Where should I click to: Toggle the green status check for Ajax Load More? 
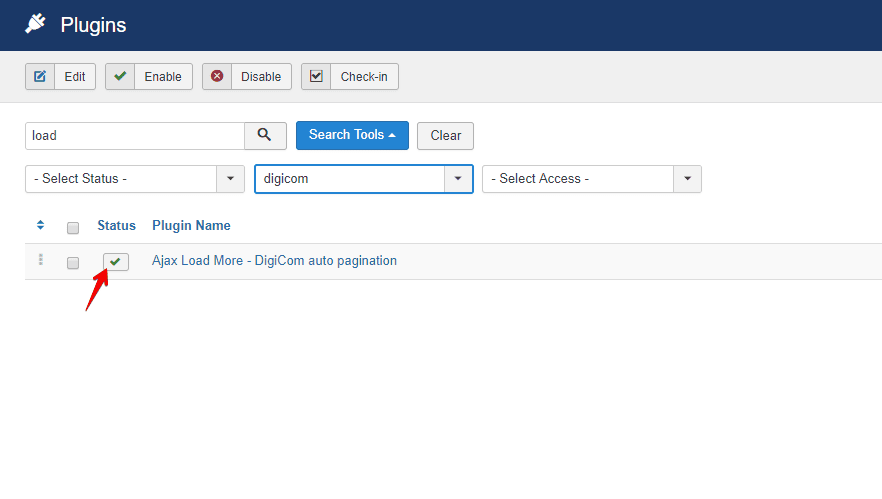[x=116, y=262]
